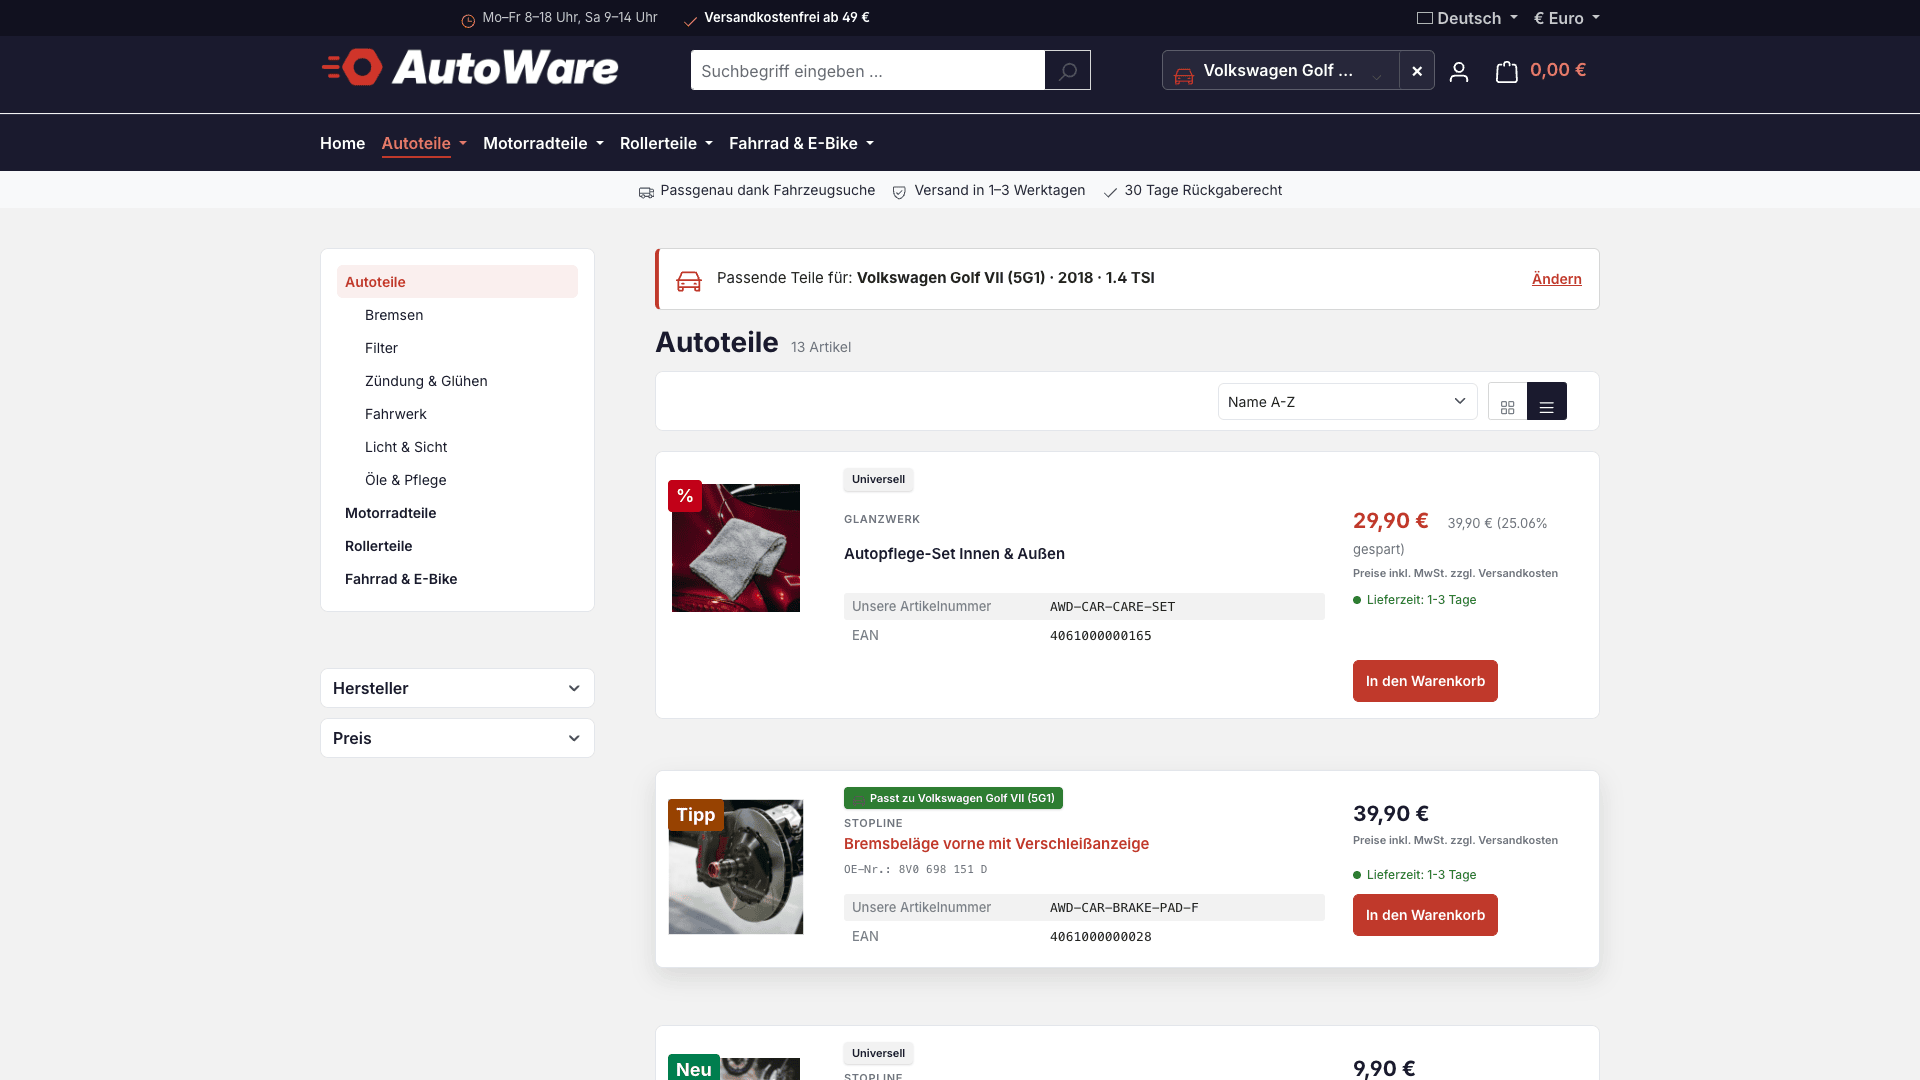
Task: Open the Motorradteile navigation menu
Action: pyautogui.click(x=543, y=143)
